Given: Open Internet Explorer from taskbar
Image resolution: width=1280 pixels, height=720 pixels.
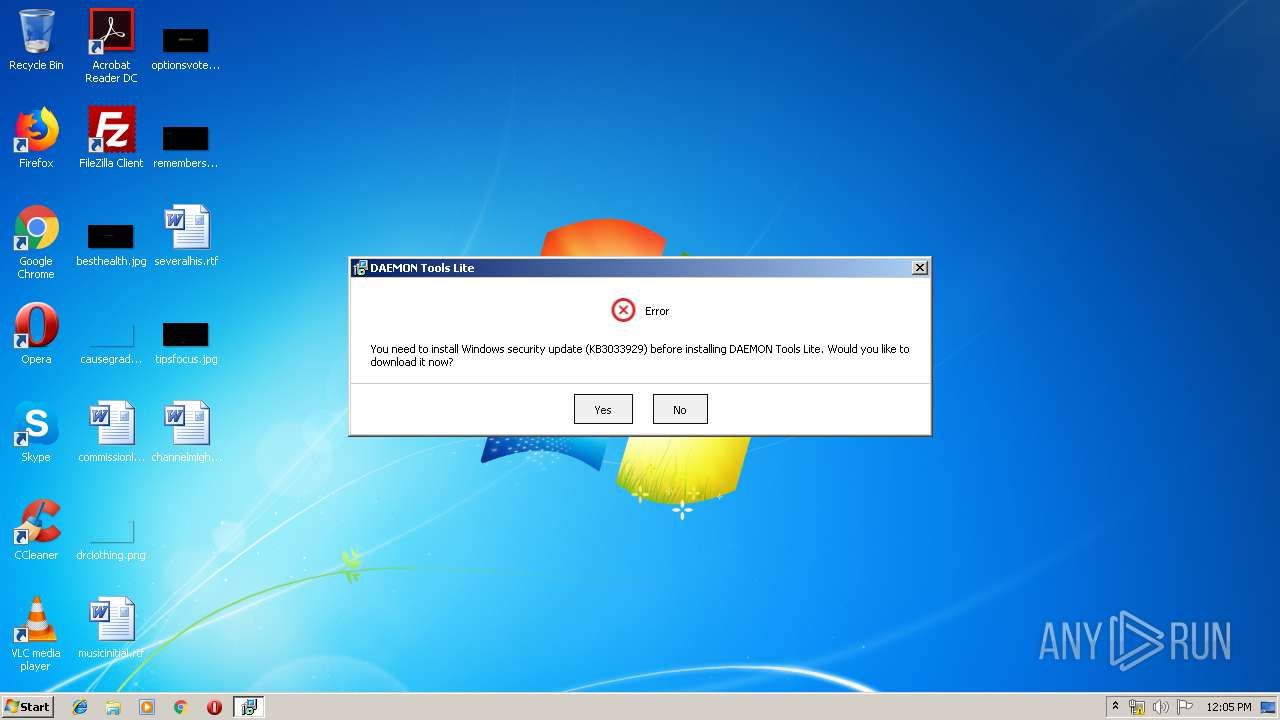Looking at the screenshot, I should [x=80, y=707].
